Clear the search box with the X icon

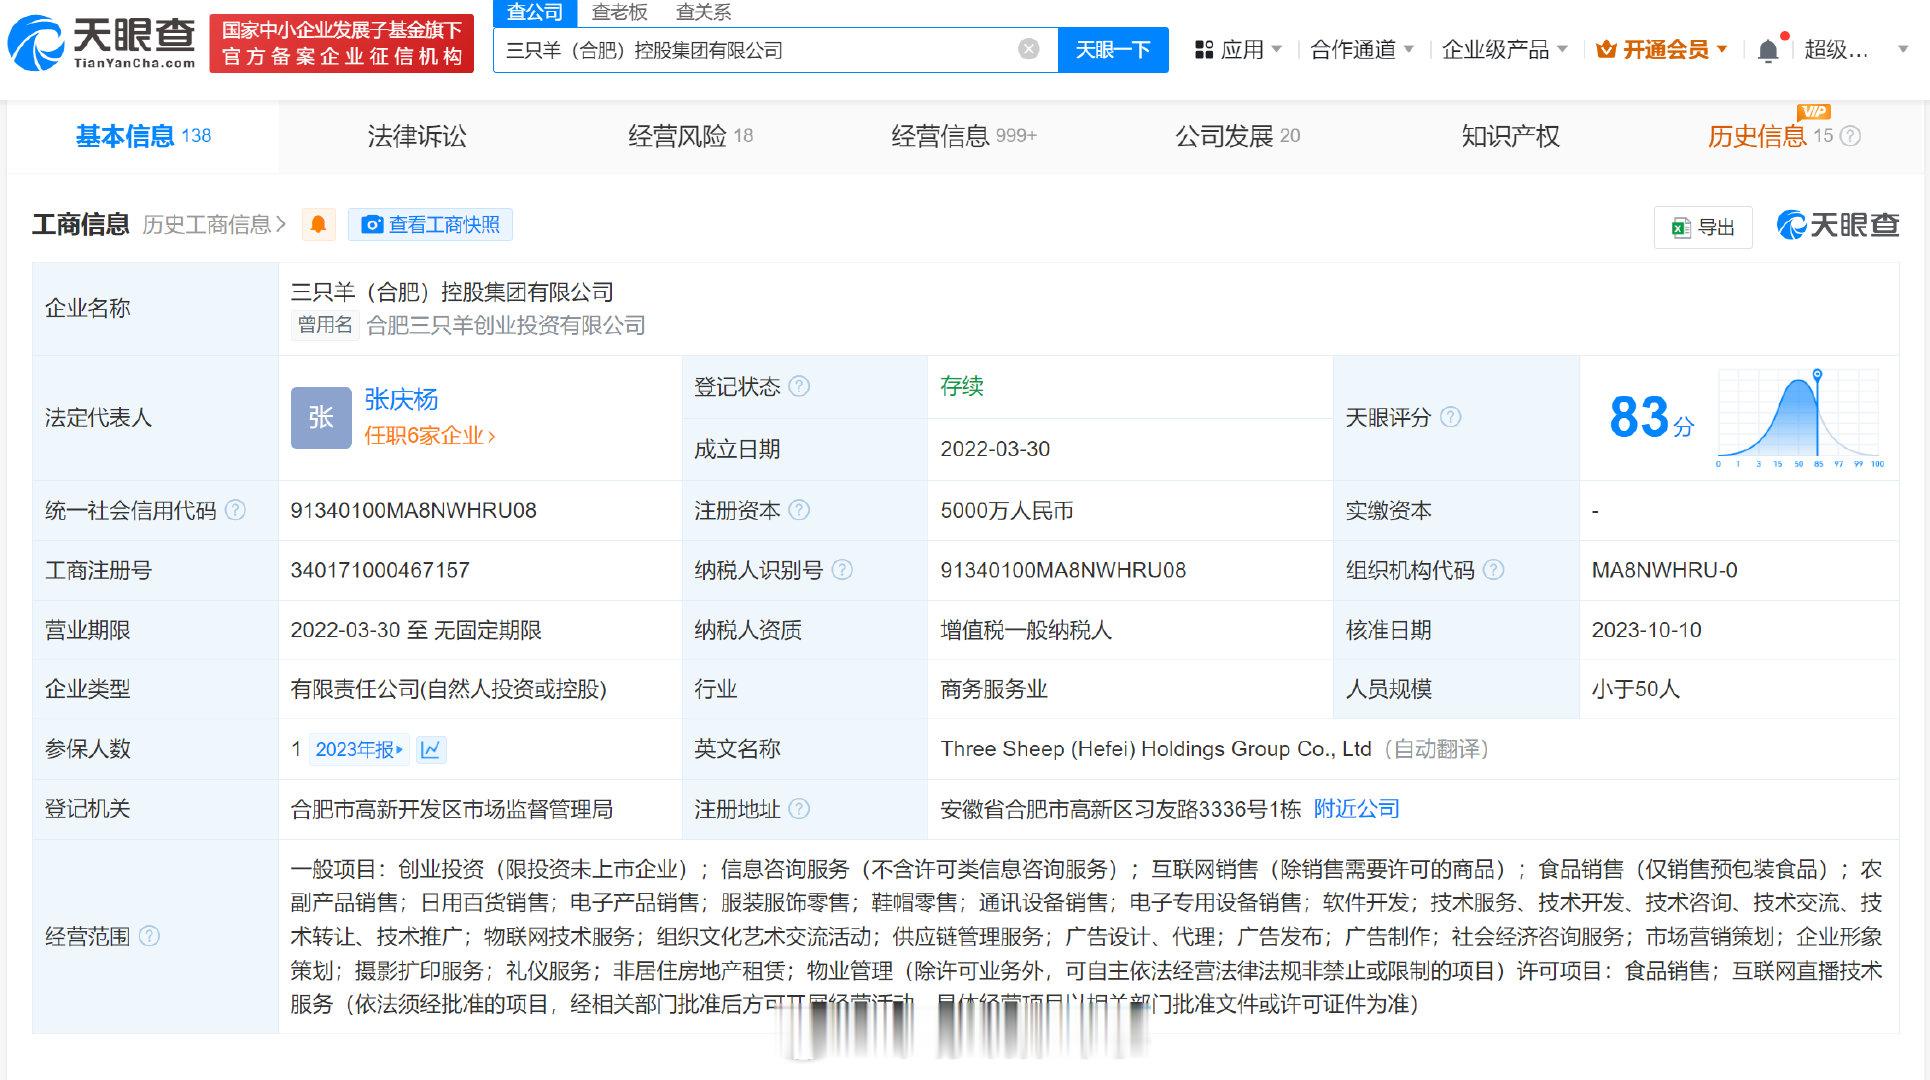1028,49
